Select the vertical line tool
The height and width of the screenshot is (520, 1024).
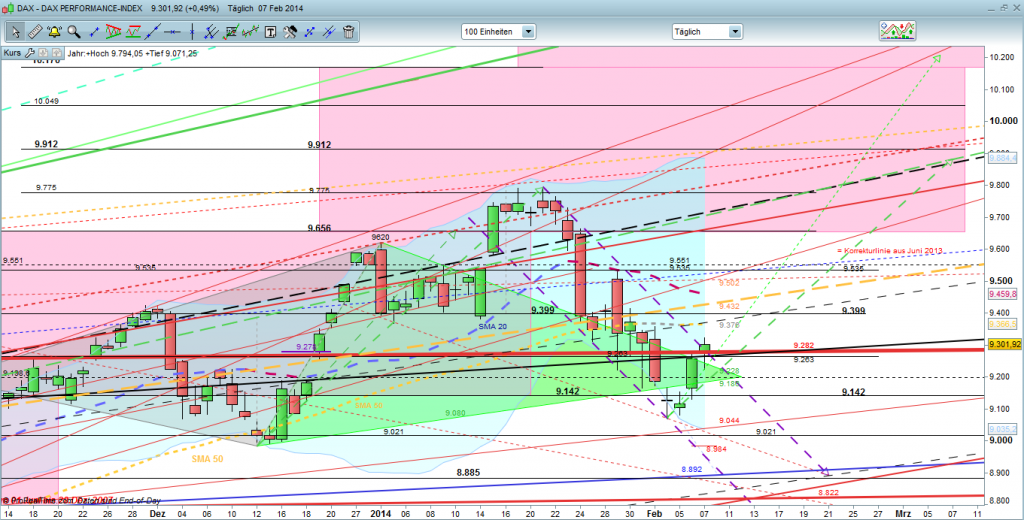(x=191, y=31)
